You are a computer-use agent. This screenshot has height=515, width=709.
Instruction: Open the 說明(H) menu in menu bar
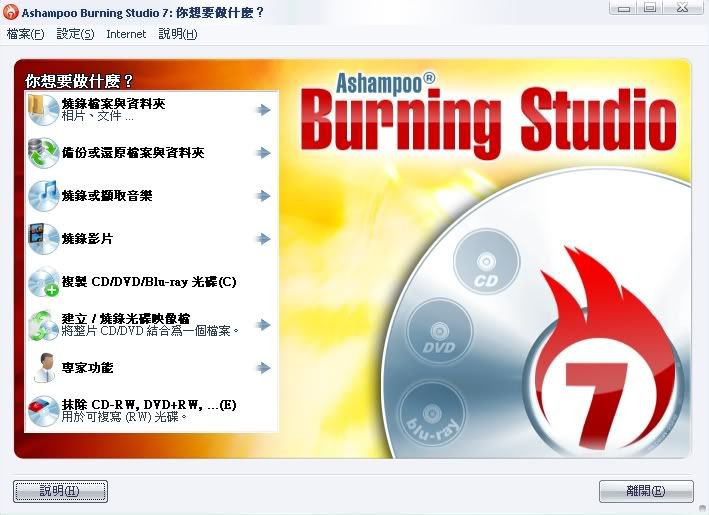point(178,34)
